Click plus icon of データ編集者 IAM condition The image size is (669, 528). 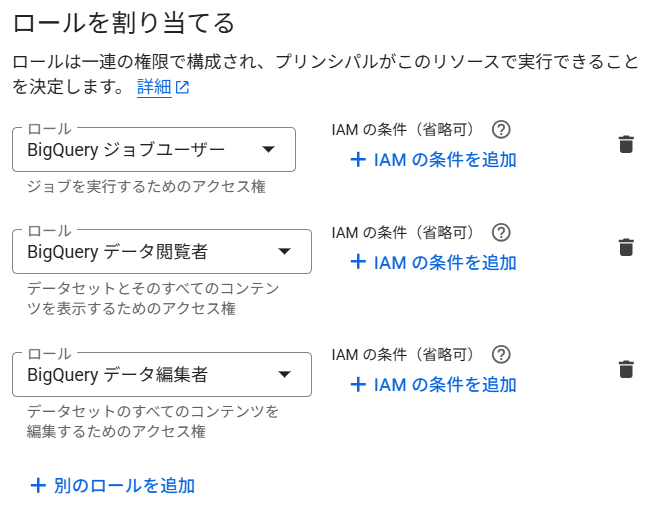pos(358,384)
